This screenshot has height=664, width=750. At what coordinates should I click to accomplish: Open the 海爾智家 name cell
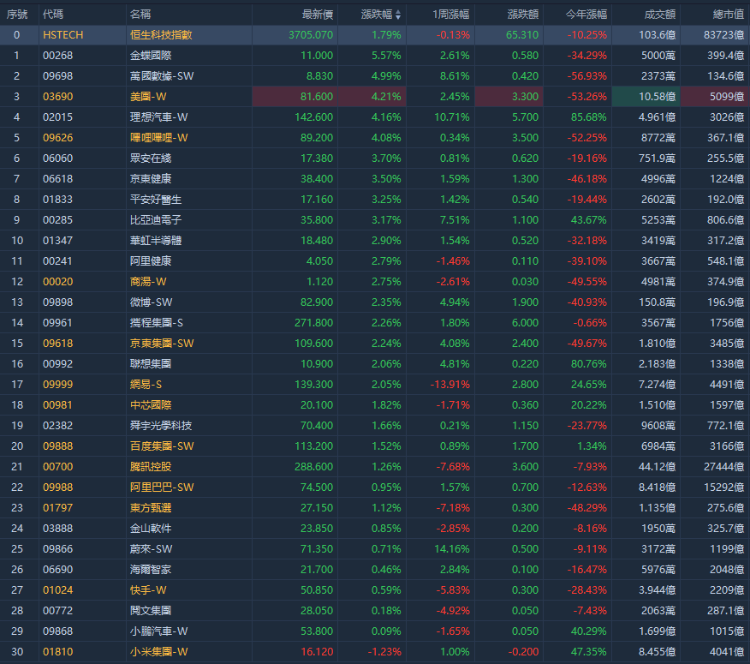coord(150,570)
